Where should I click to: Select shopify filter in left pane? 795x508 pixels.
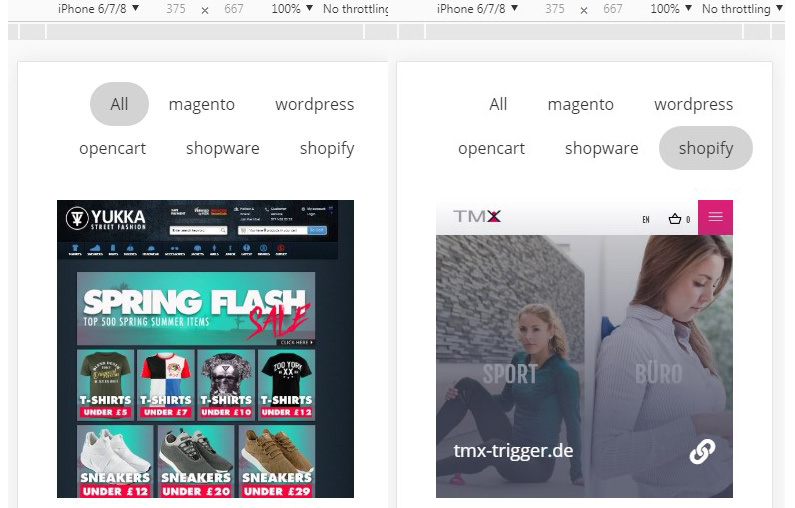(327, 149)
